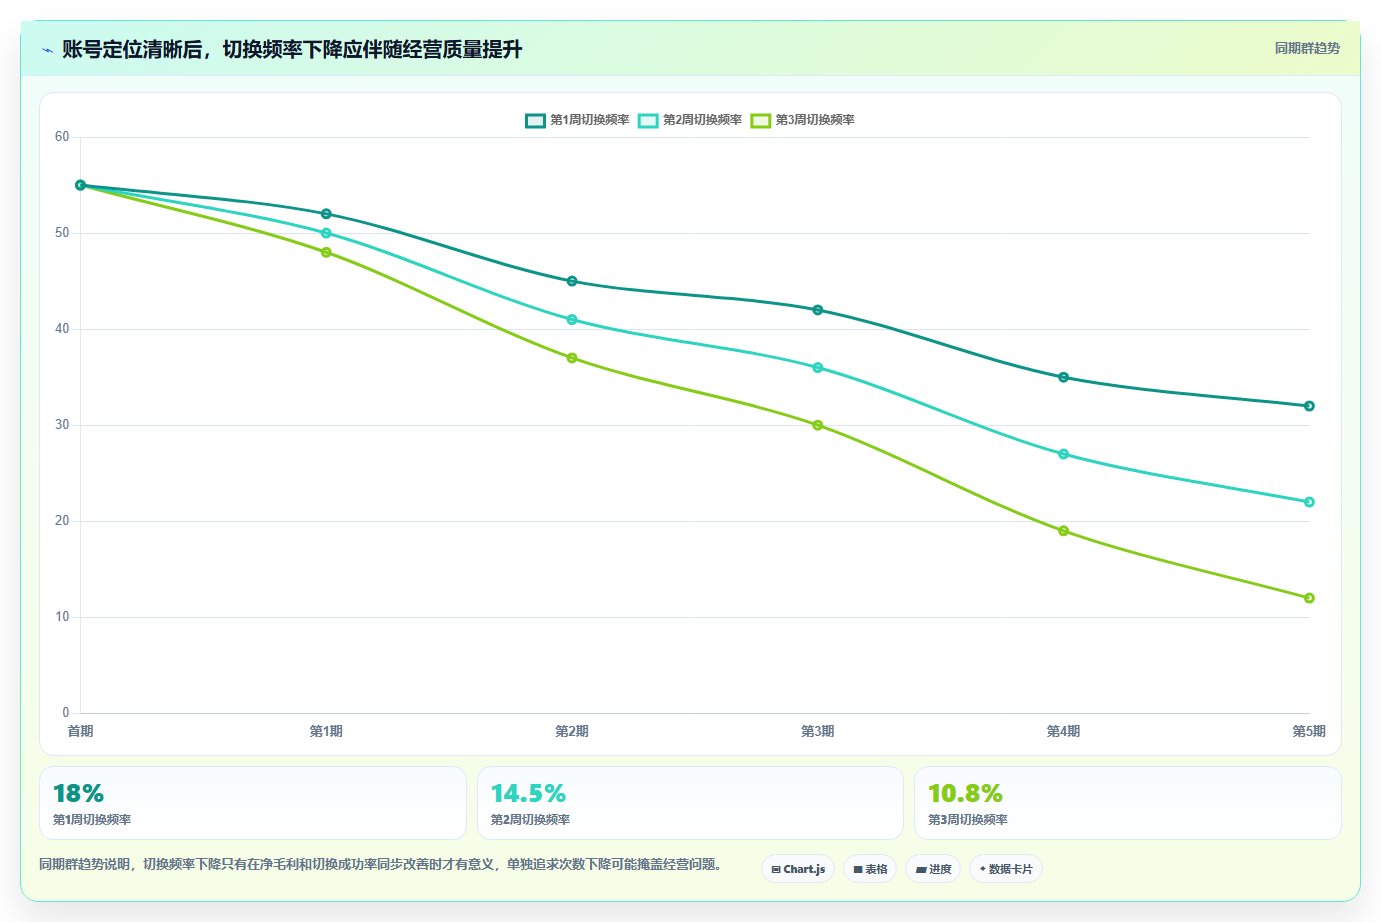Click the 同期群趋势说明 footnote text
The image size is (1381, 922).
click(380, 864)
